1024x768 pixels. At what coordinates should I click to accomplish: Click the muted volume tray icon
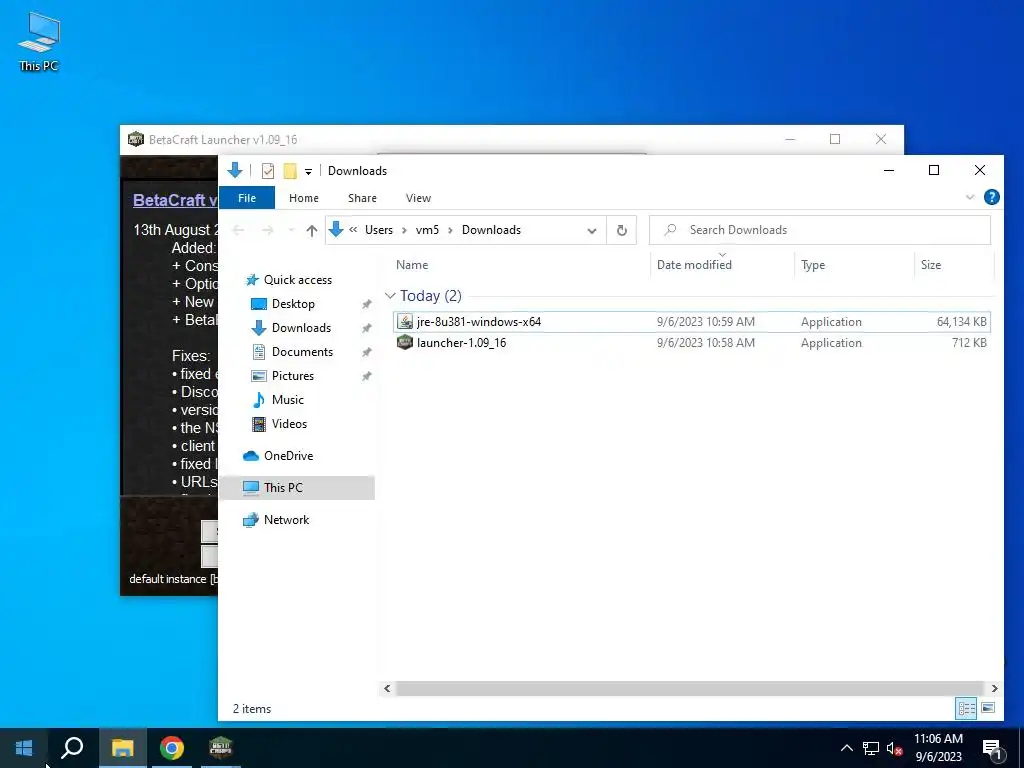(x=894, y=748)
